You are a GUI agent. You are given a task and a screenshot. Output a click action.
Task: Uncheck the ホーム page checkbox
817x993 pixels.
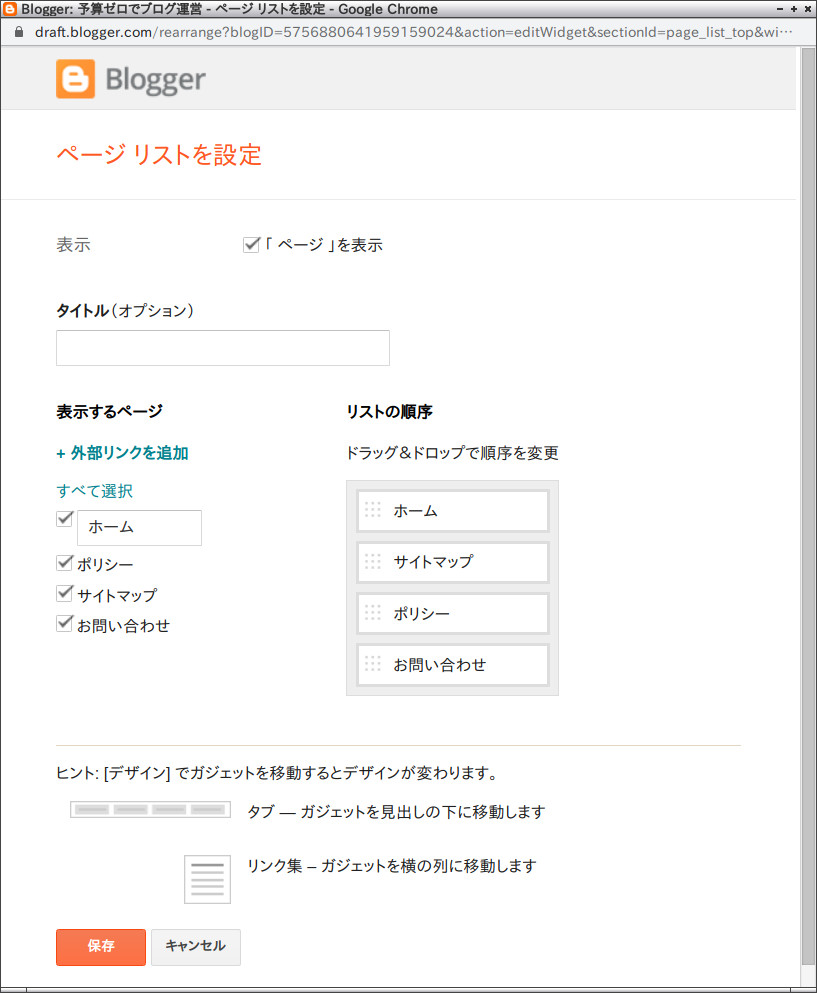(x=65, y=519)
